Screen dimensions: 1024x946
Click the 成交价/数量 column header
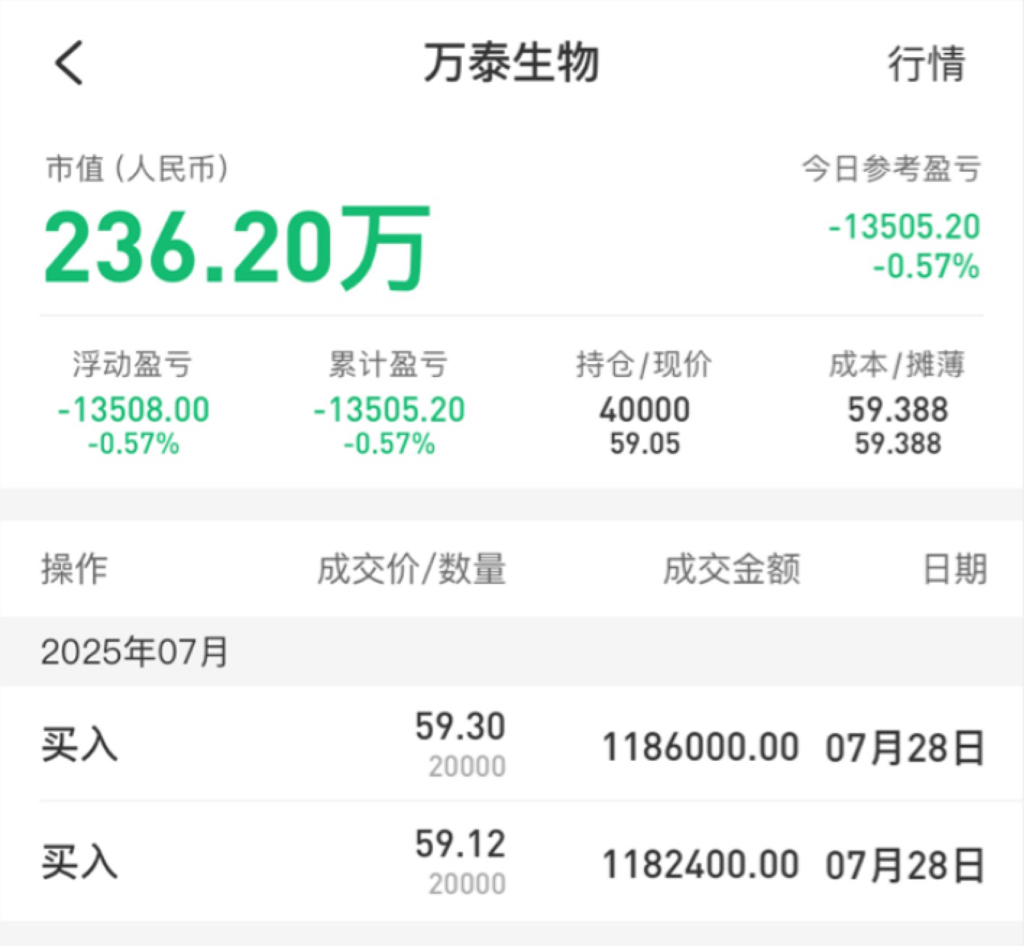coord(412,568)
